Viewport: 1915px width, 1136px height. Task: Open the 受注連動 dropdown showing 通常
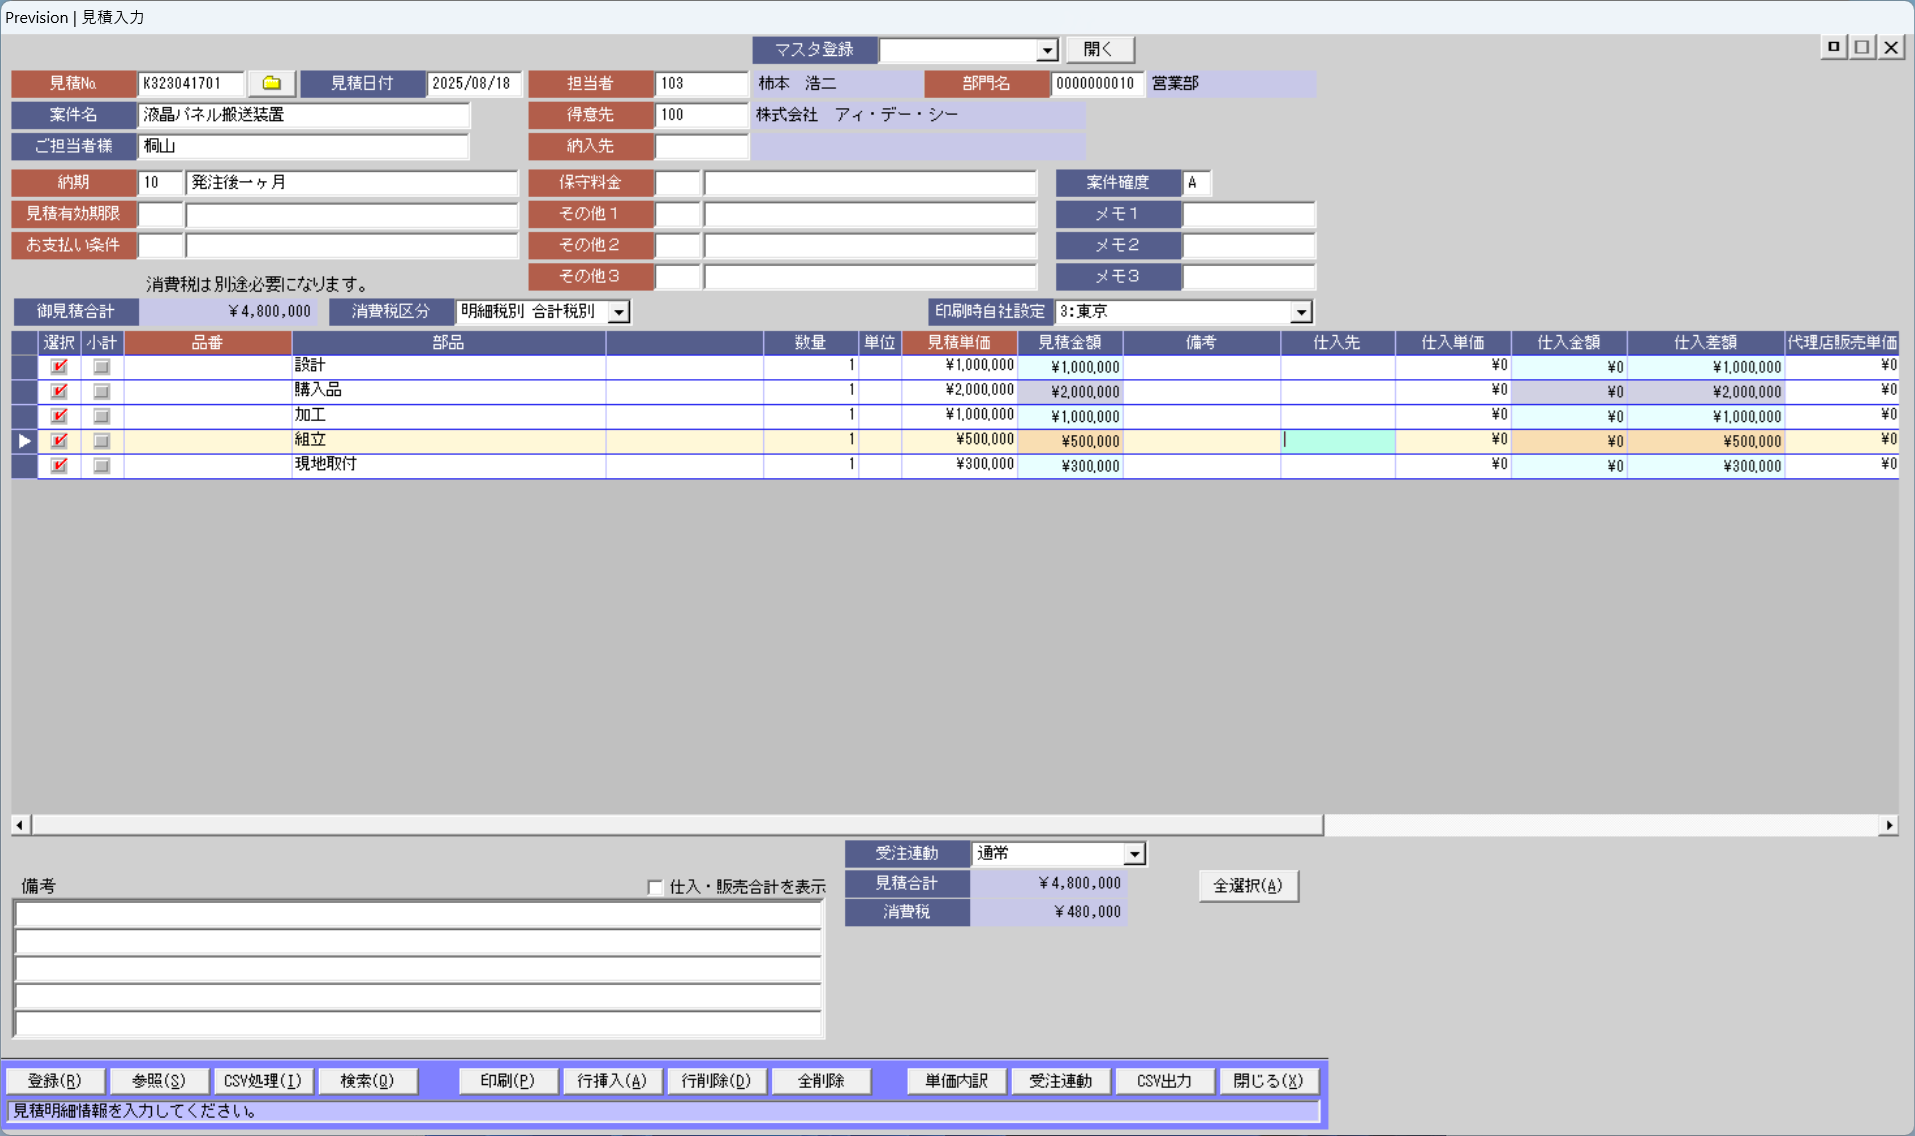[1133, 855]
